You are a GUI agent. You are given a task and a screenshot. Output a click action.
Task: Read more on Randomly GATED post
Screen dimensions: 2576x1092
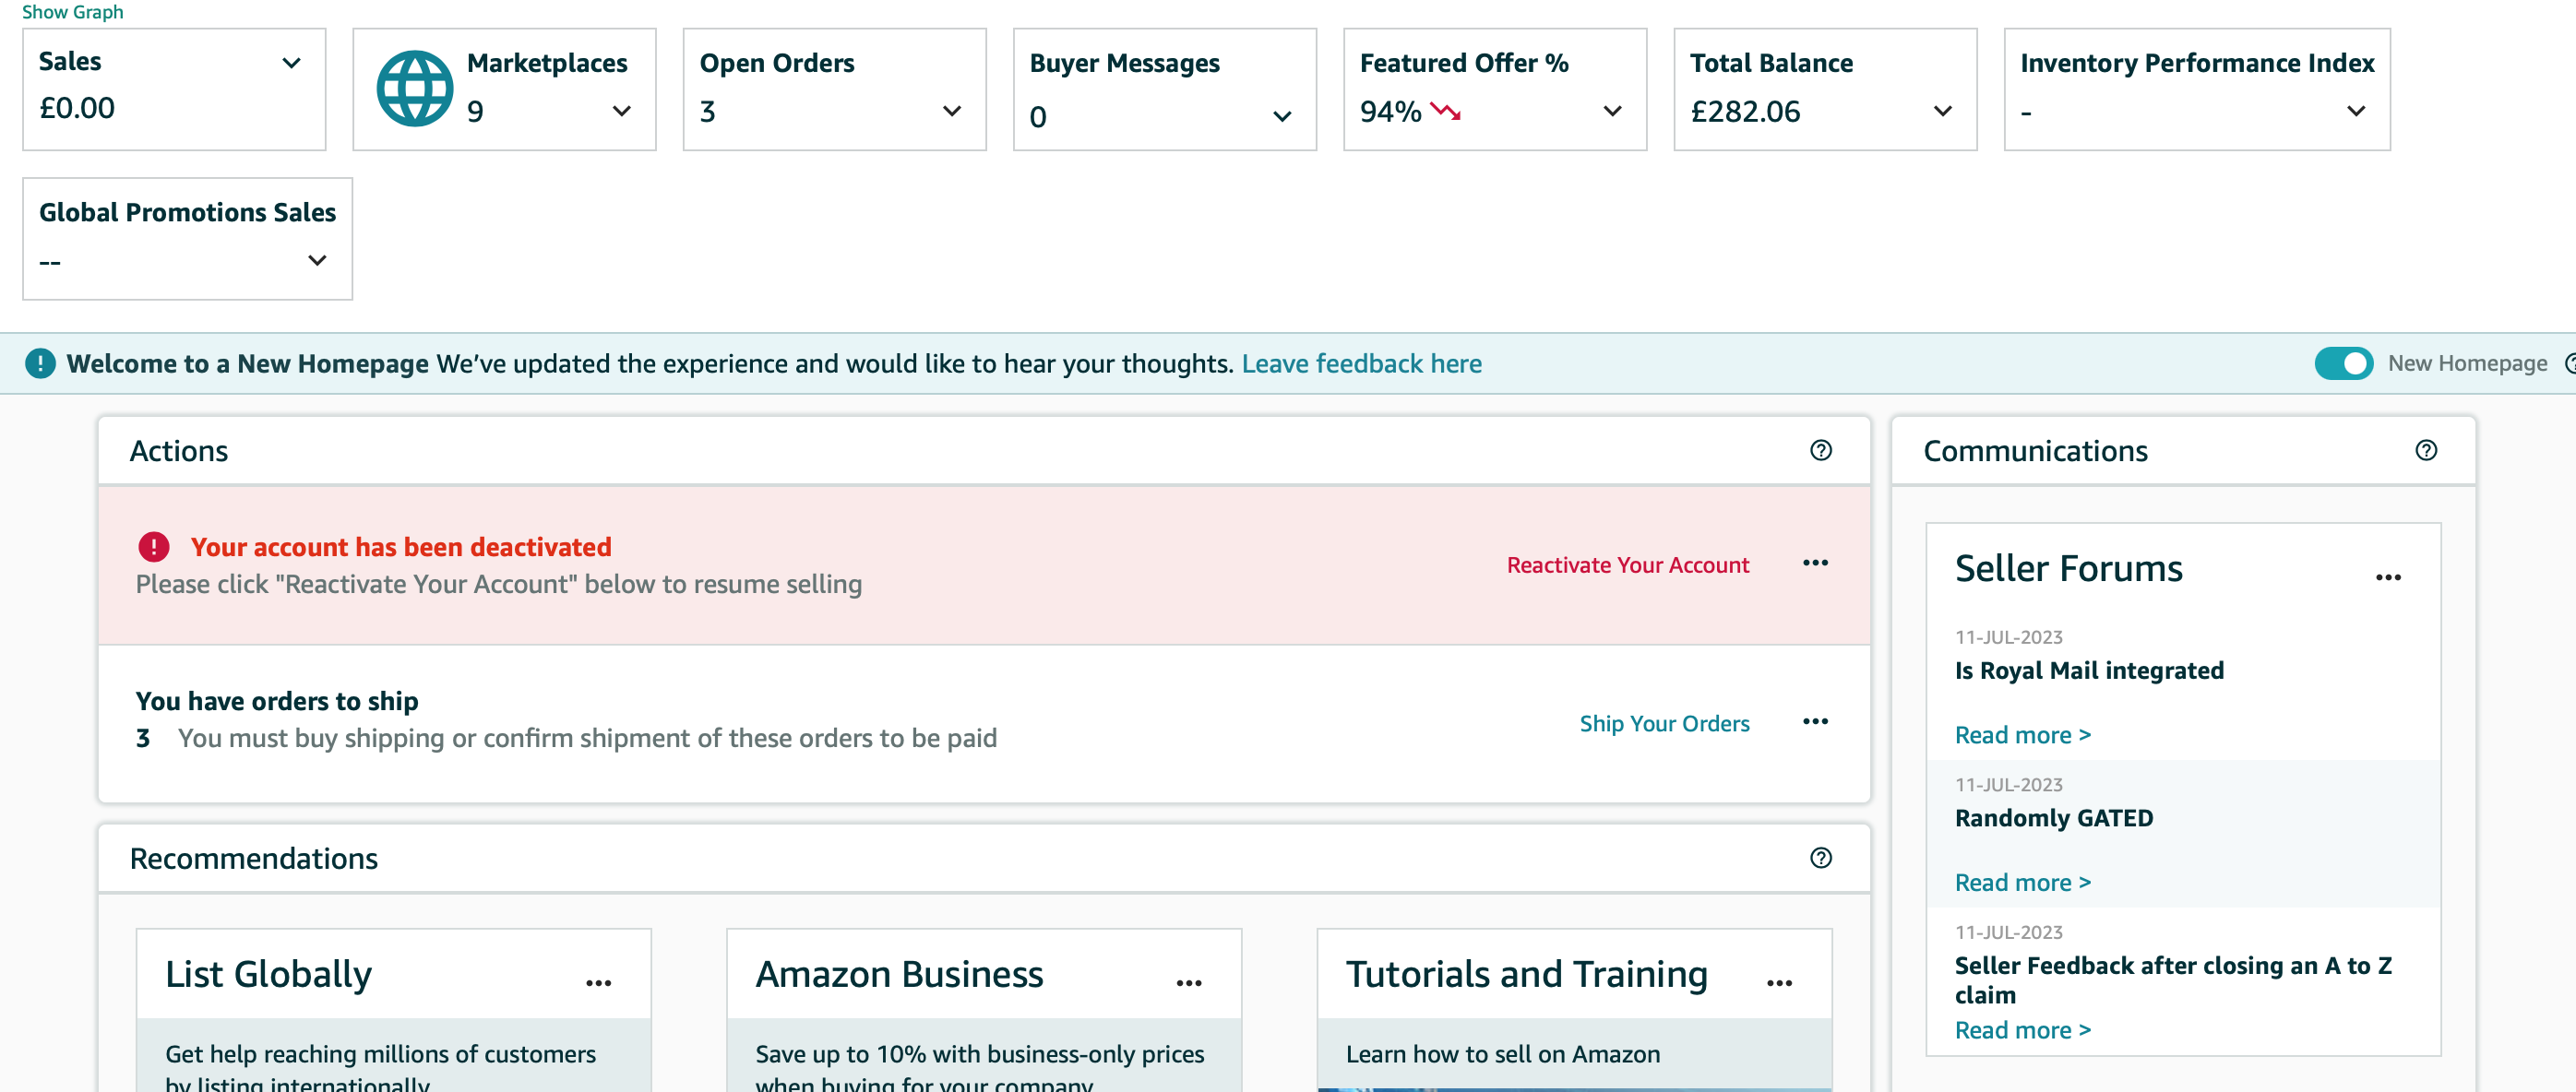(x=2022, y=883)
